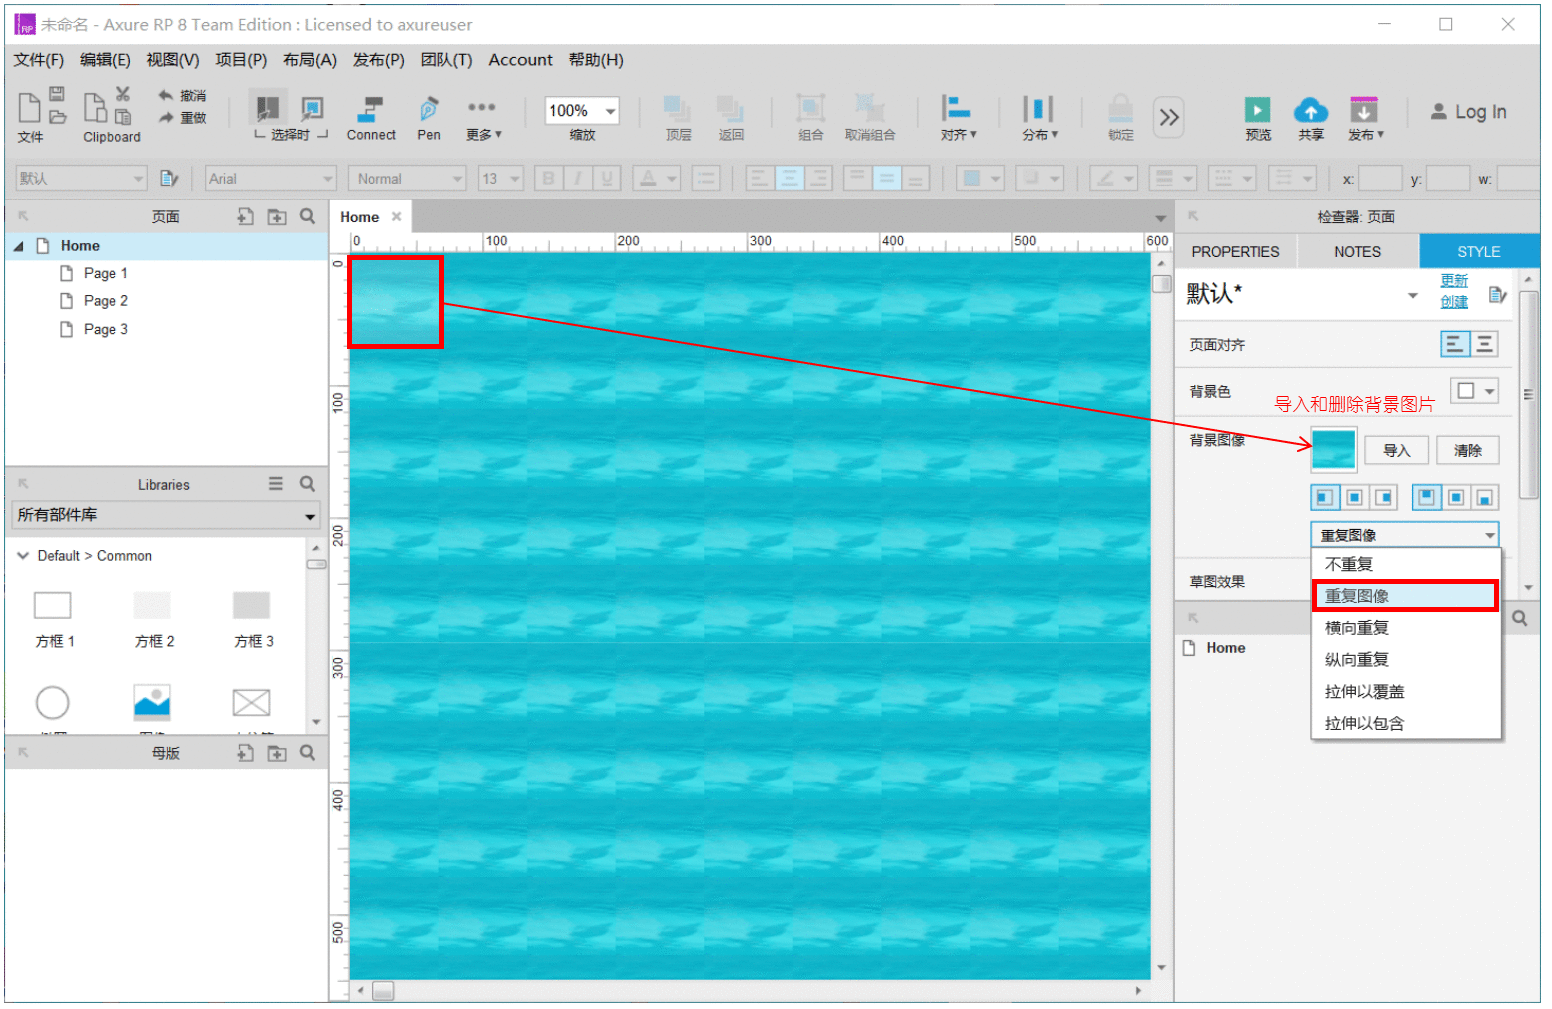The height and width of the screenshot is (1009, 1552).
Task: Click Add Page icon in Pages panel
Action: 245,217
